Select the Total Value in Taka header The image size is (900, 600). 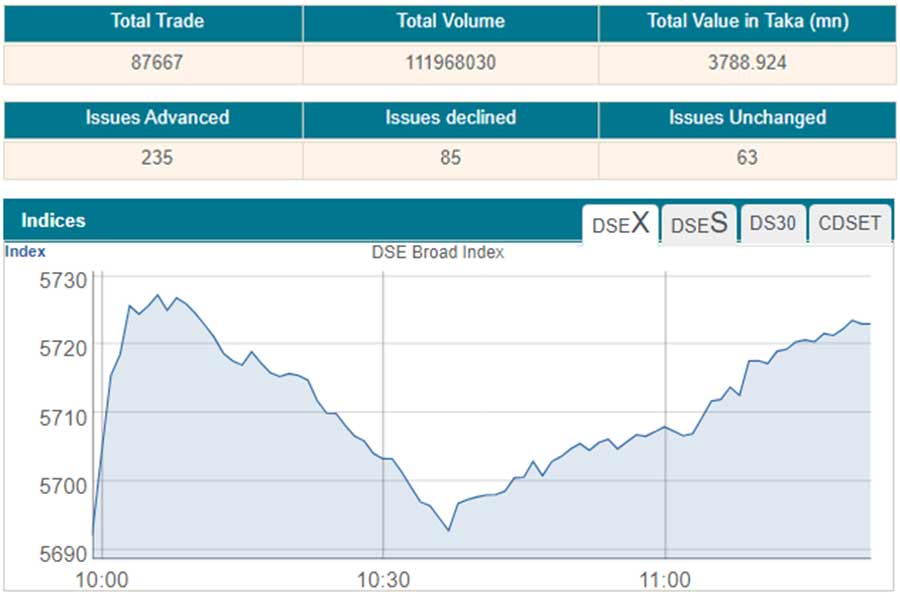[x=747, y=22]
